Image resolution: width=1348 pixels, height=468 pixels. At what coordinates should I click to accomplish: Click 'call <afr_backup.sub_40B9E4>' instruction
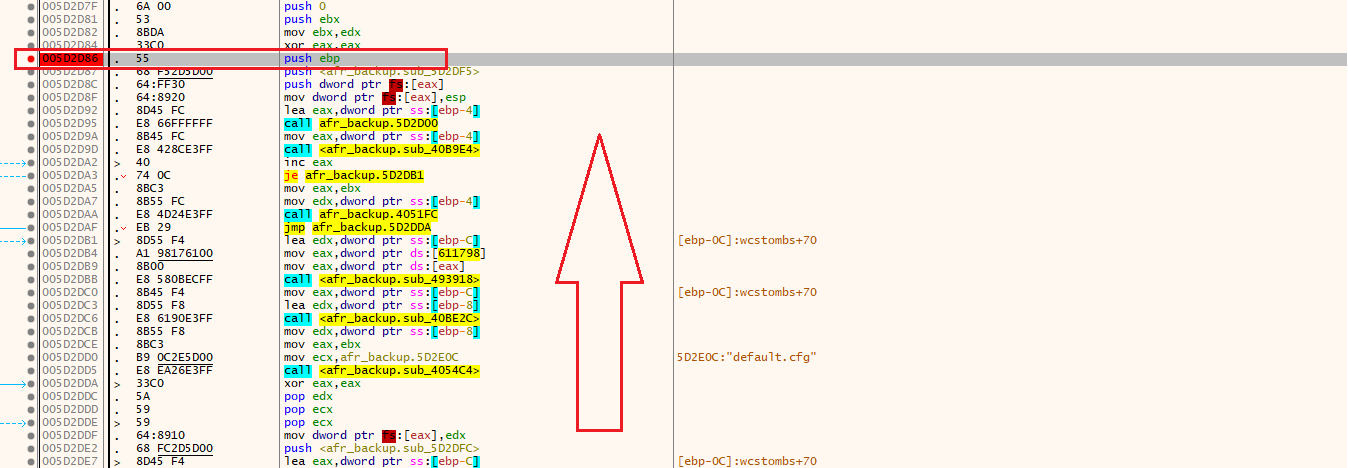tap(382, 150)
